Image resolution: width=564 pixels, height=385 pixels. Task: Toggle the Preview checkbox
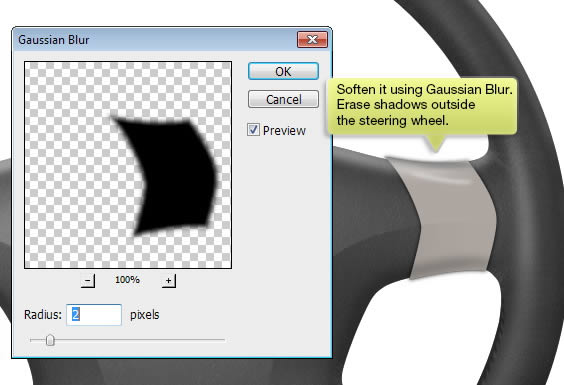click(x=253, y=130)
